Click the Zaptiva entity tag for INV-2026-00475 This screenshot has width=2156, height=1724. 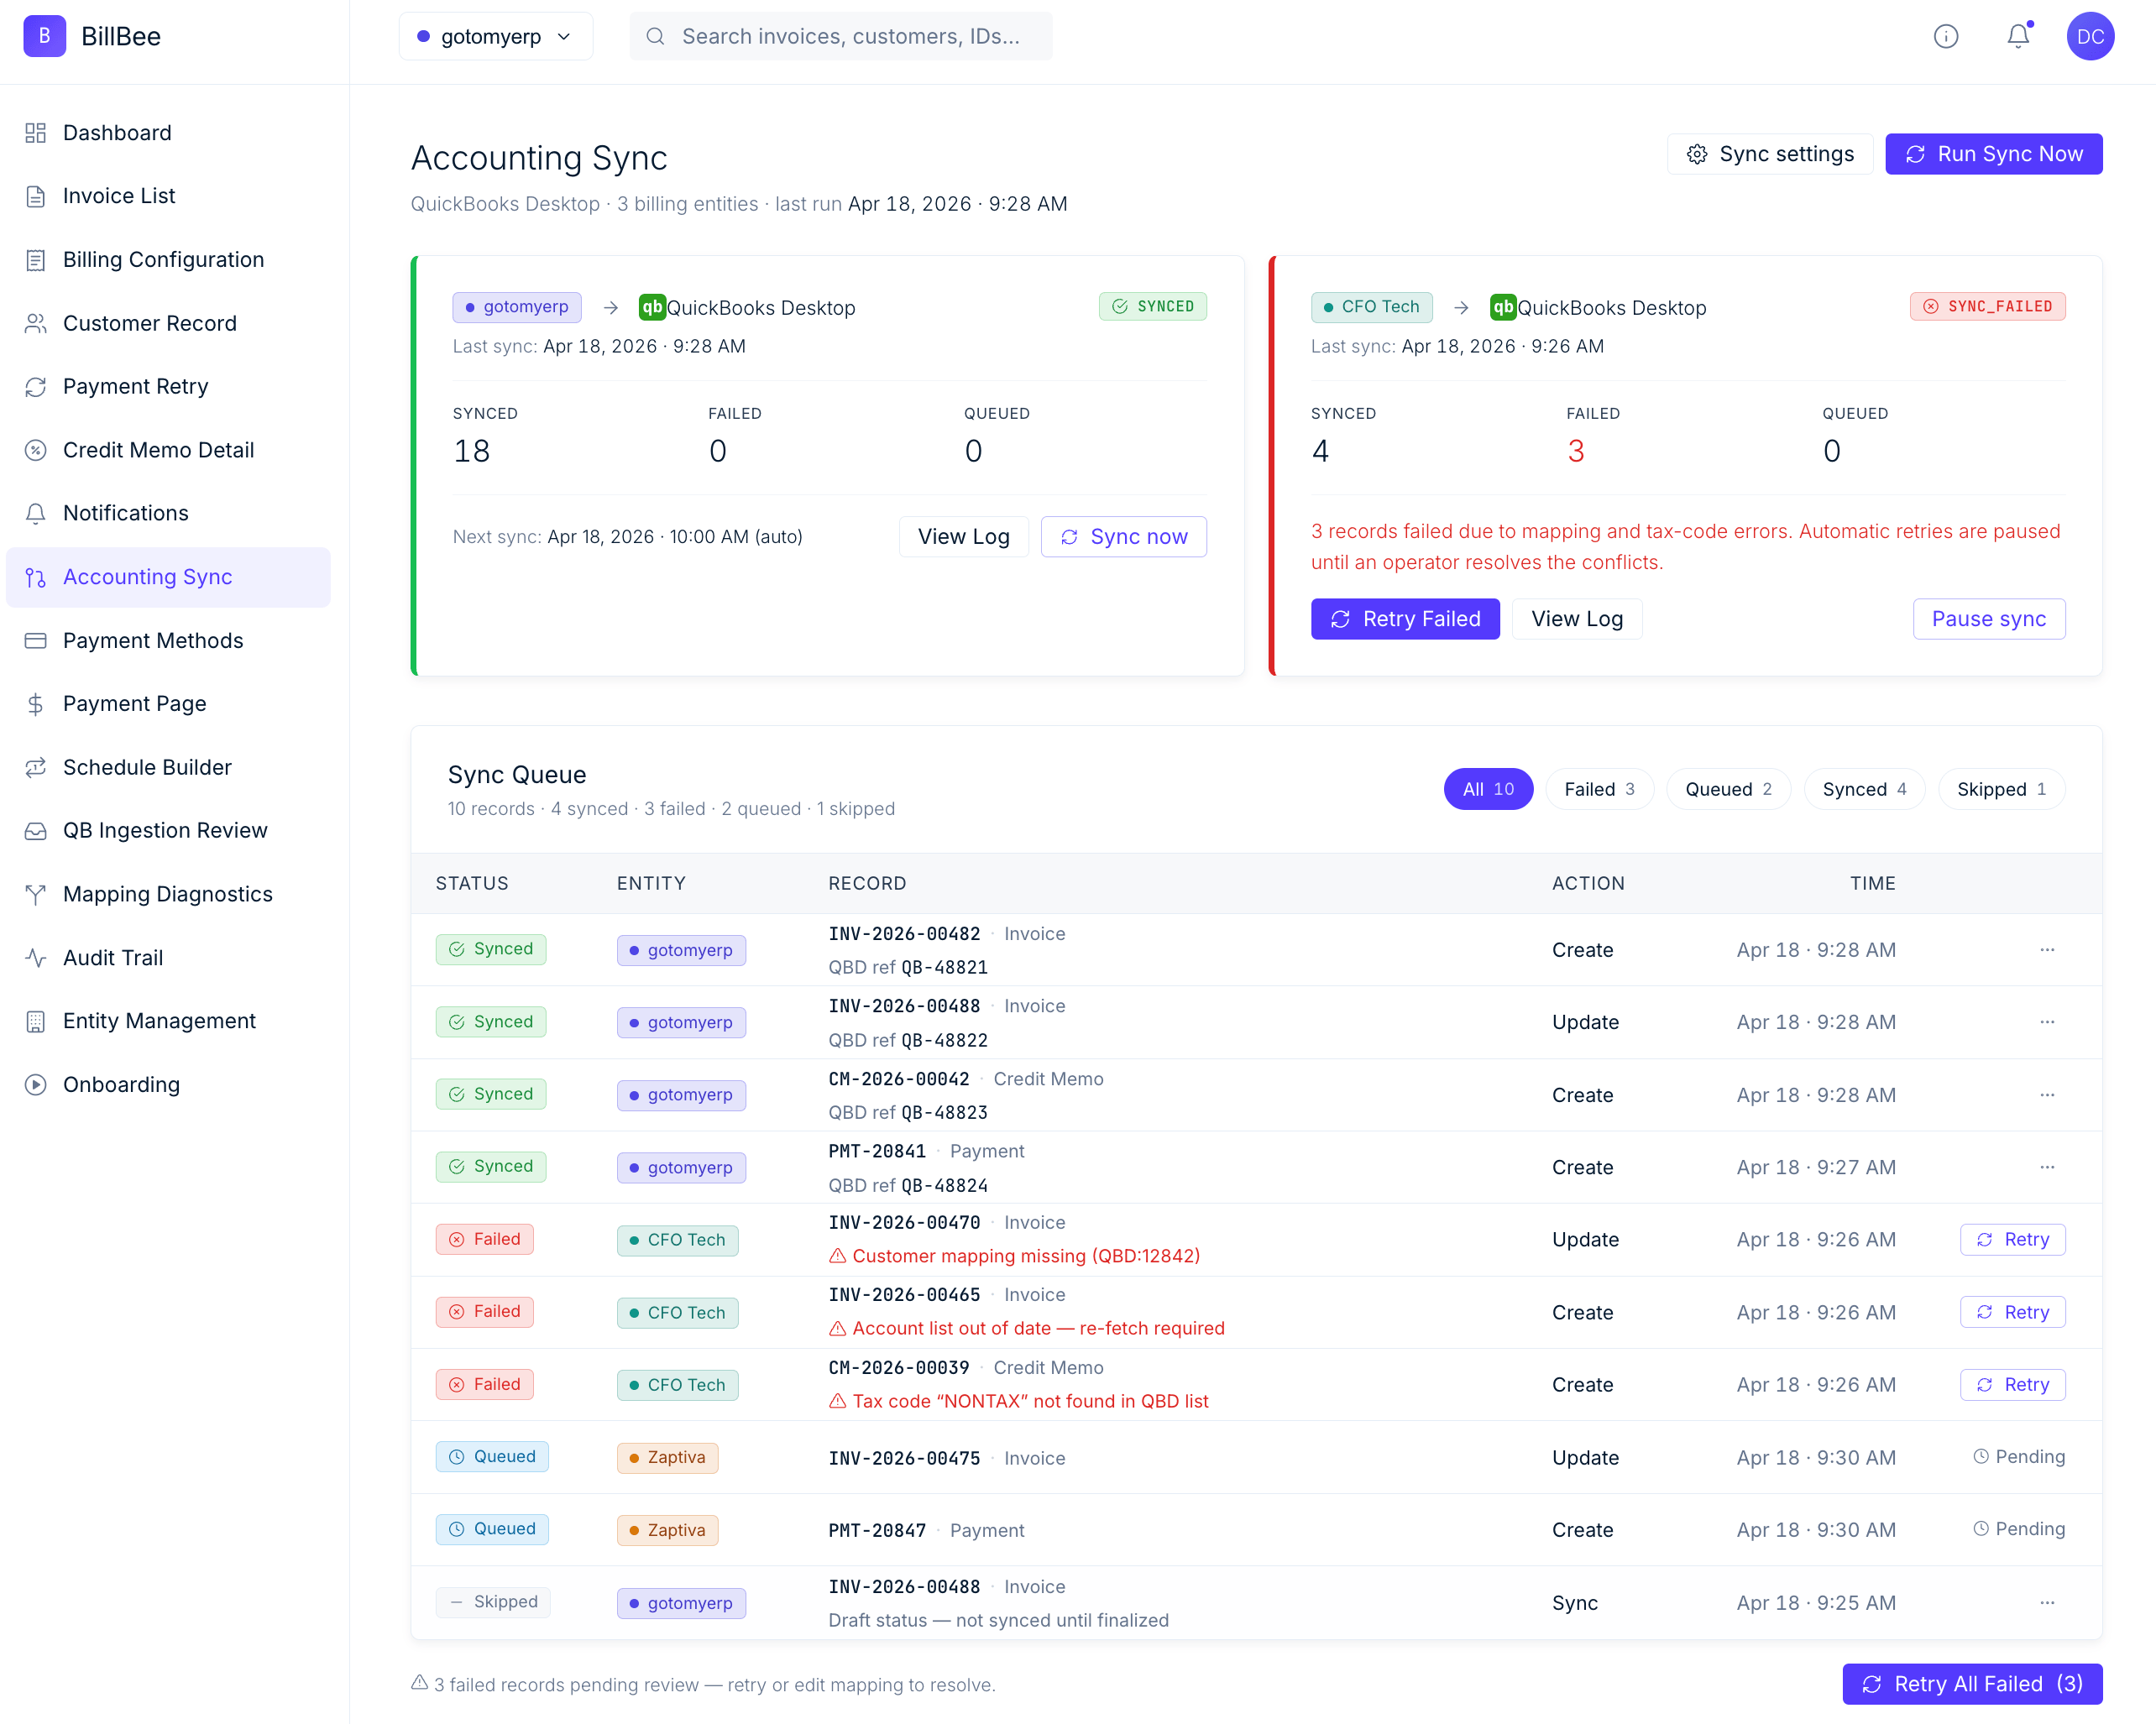click(667, 1458)
